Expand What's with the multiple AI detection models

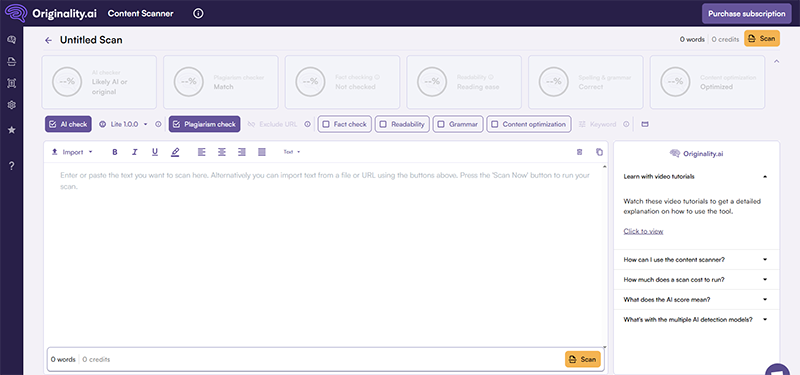696,319
